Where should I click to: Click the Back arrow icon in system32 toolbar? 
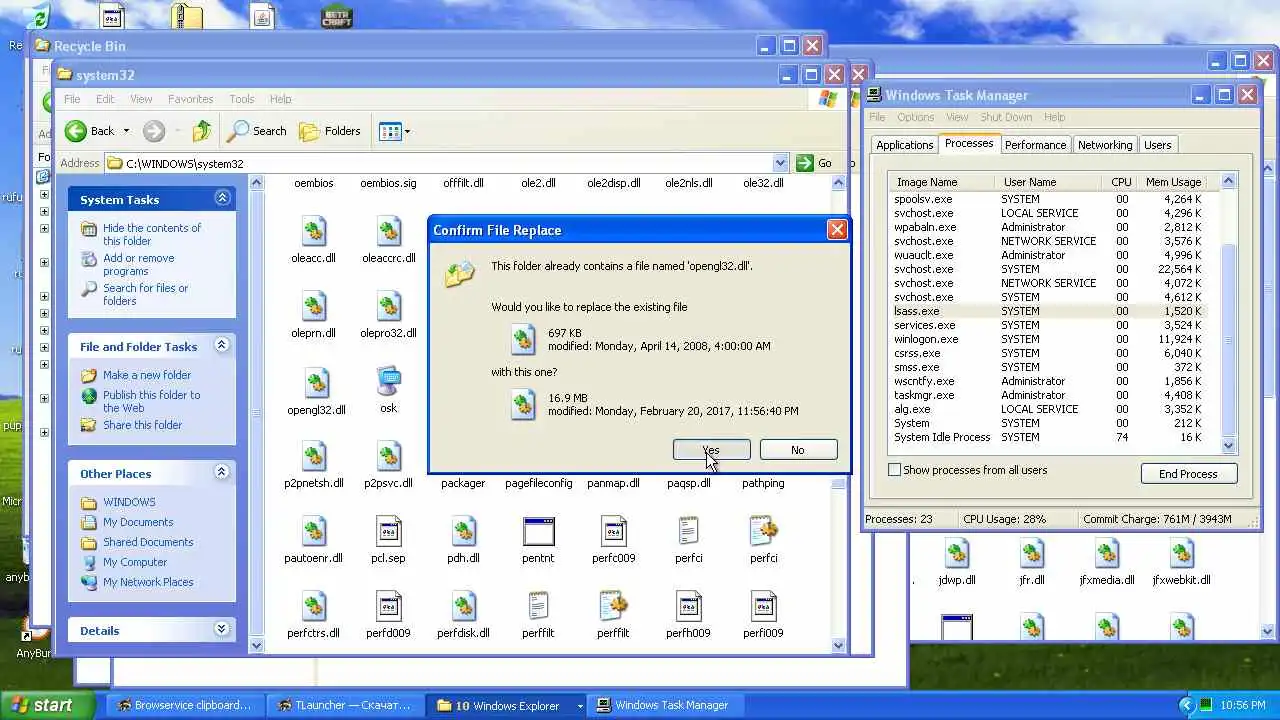click(x=76, y=131)
